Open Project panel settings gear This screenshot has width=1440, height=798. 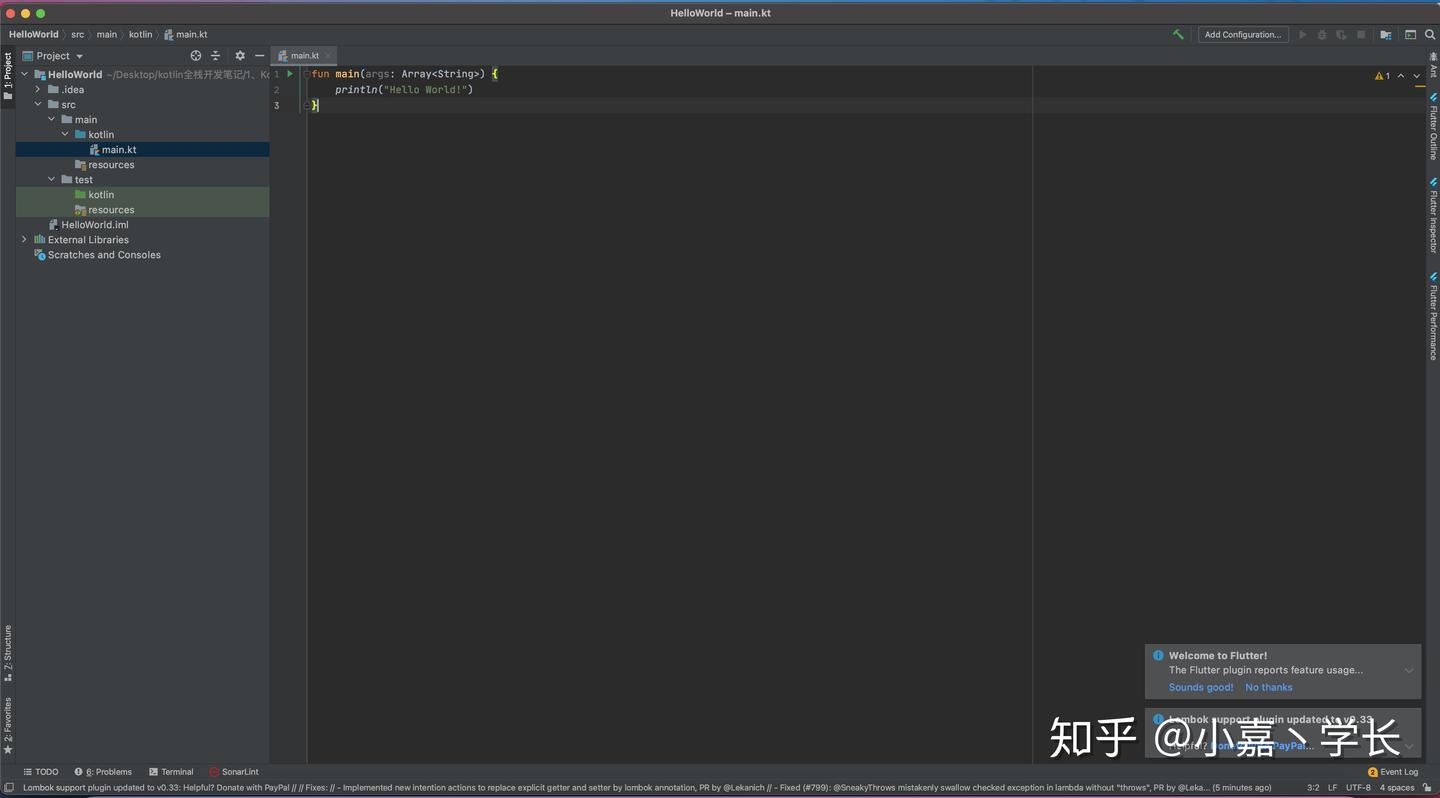tap(240, 55)
